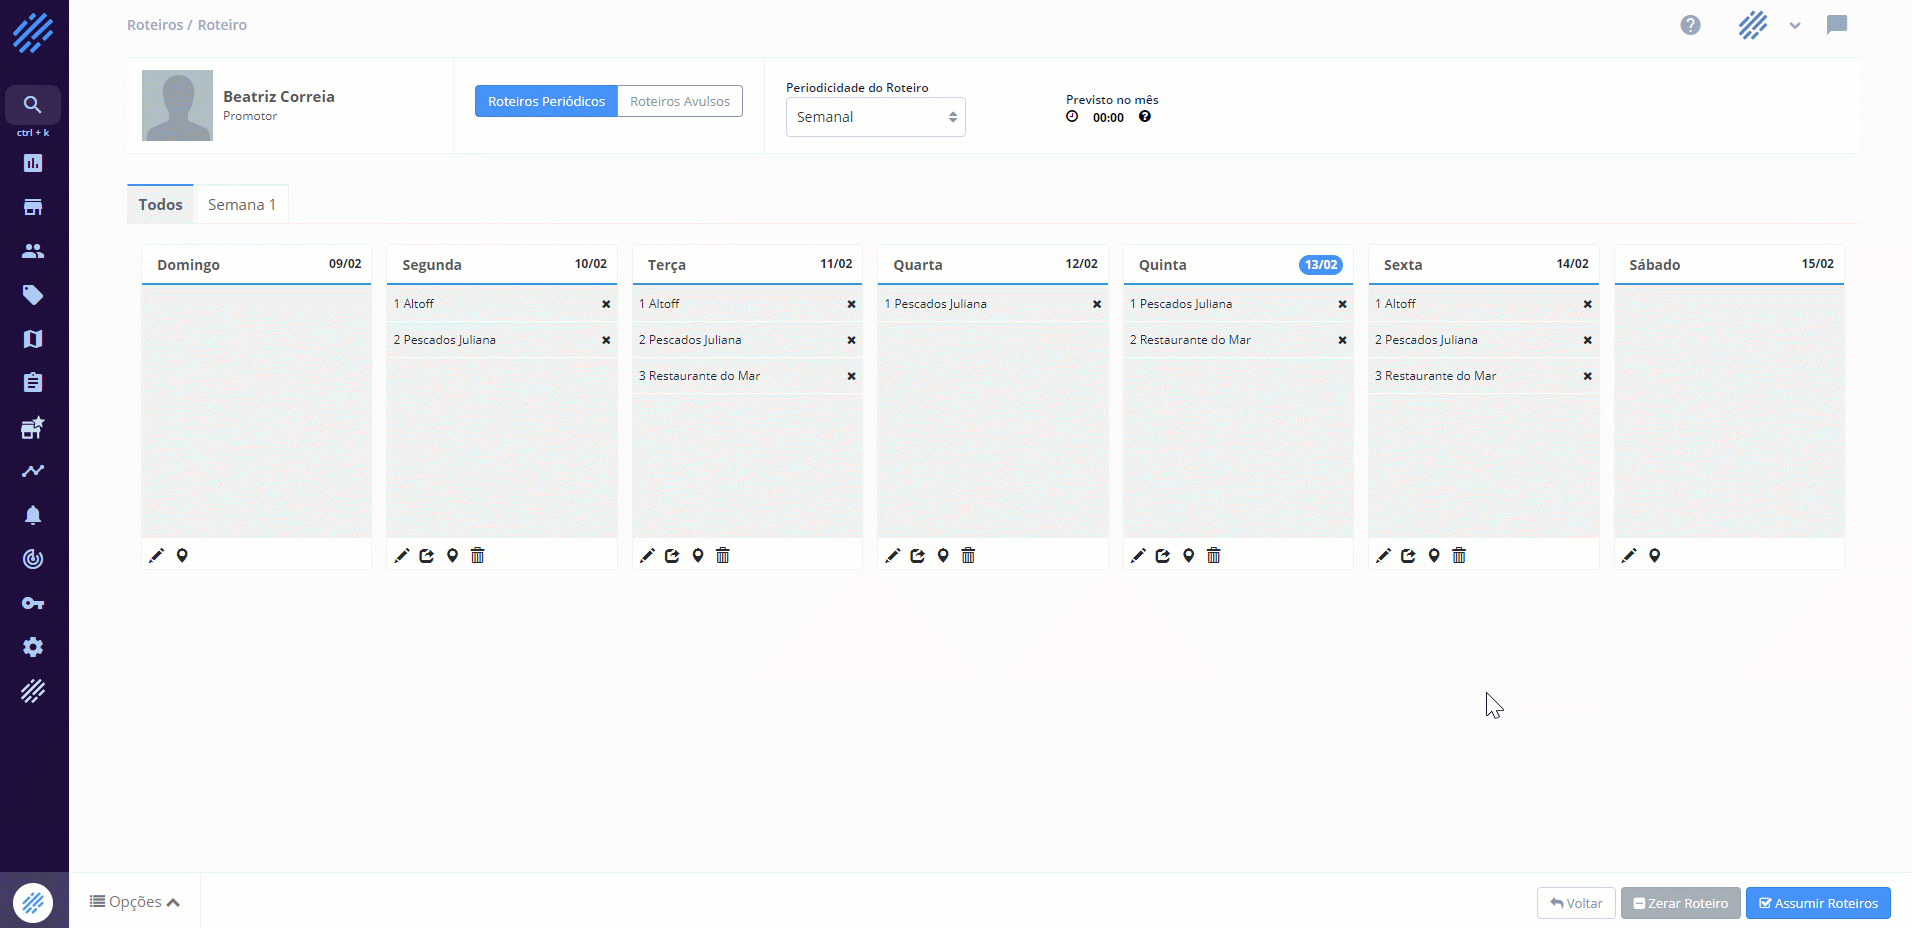Expand the account chevron in top bar
Screen dimensions: 1912x928
(1795, 26)
